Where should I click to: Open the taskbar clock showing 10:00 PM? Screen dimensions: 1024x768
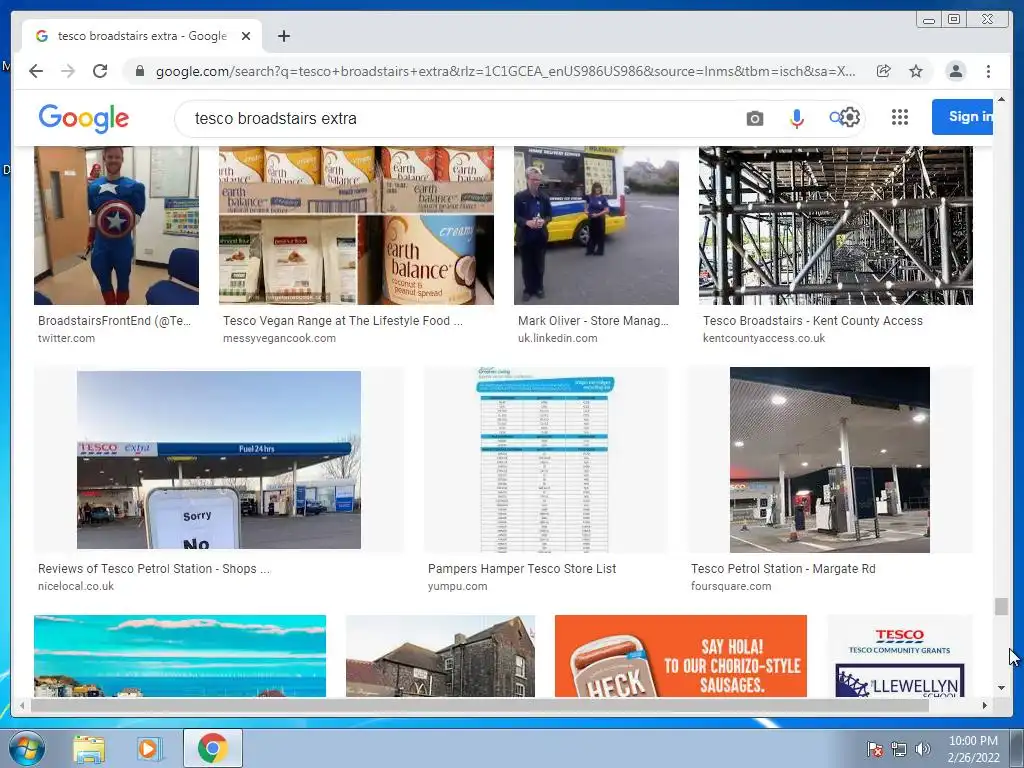973,749
